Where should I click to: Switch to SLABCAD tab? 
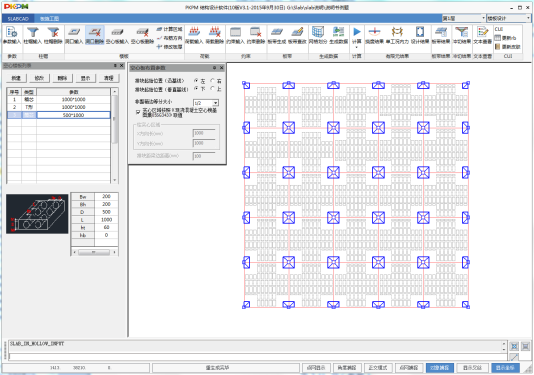[x=18, y=19]
